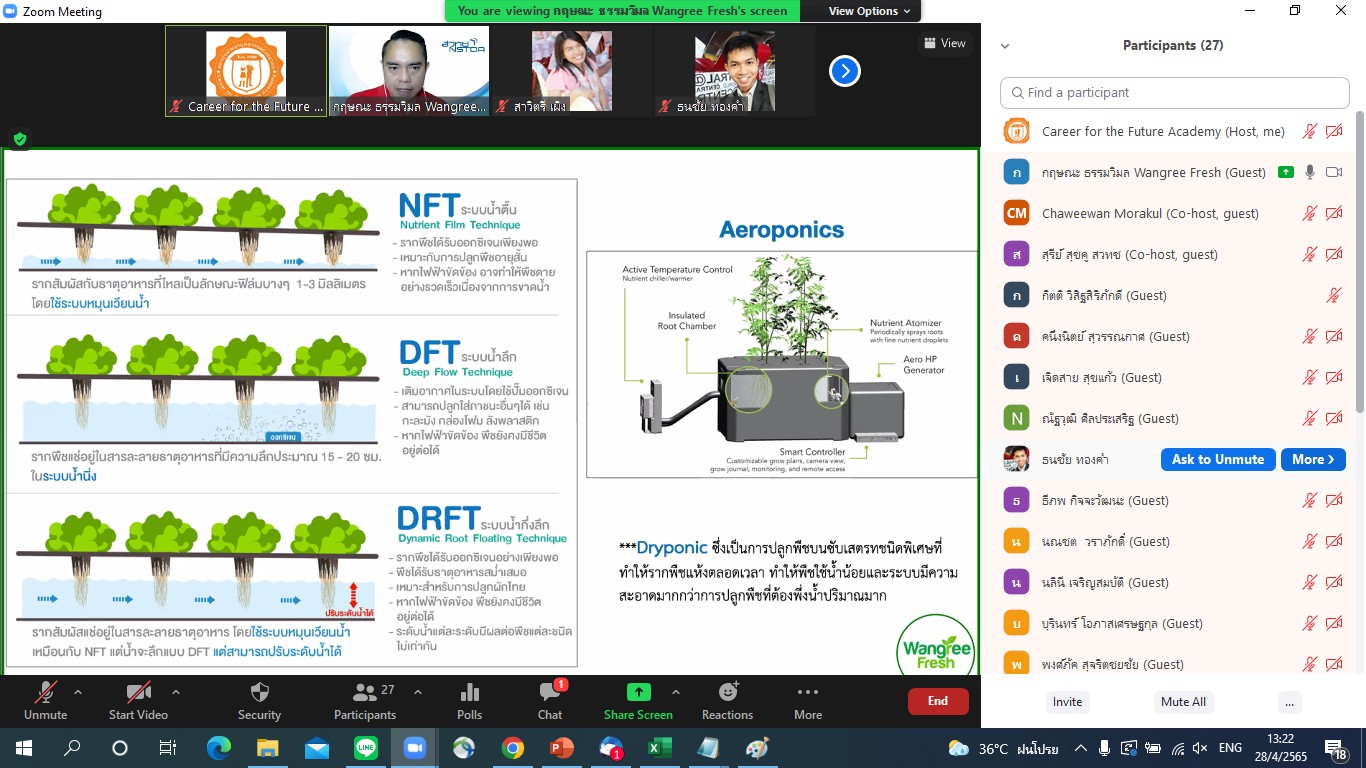Open the Polls icon
1366x768 pixels.
(469, 692)
